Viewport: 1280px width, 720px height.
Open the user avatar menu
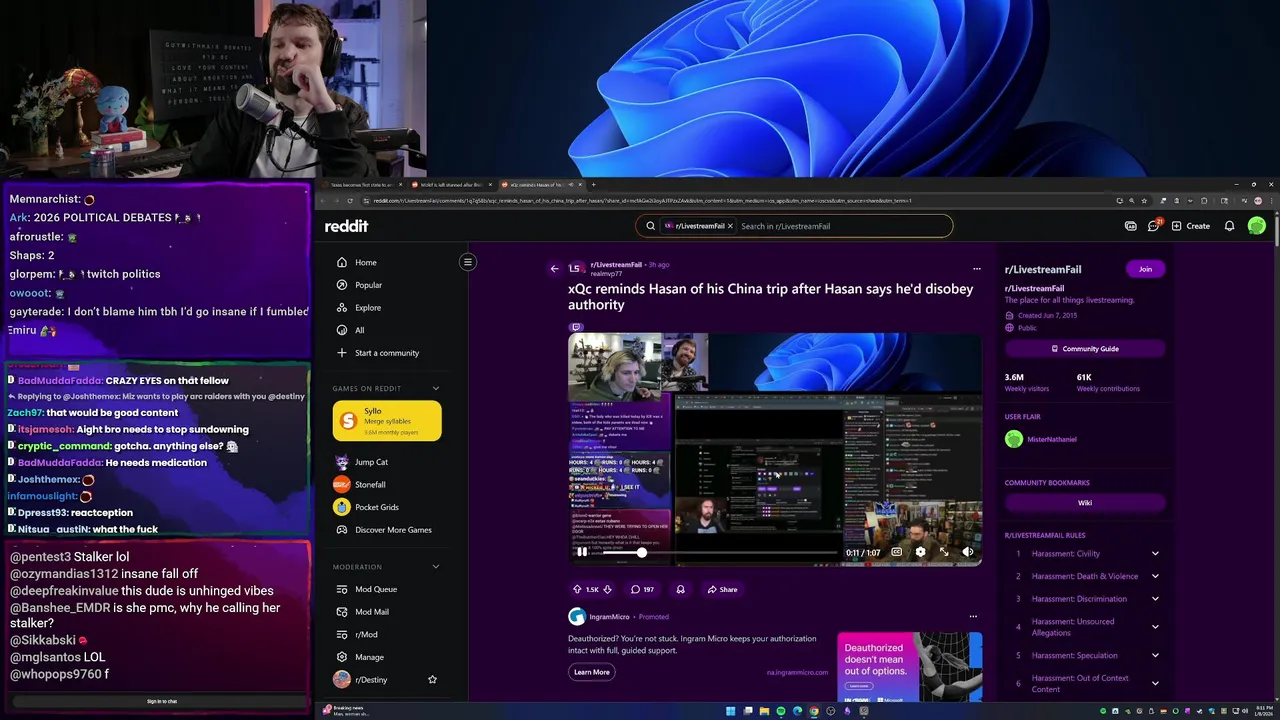pos(1257,226)
